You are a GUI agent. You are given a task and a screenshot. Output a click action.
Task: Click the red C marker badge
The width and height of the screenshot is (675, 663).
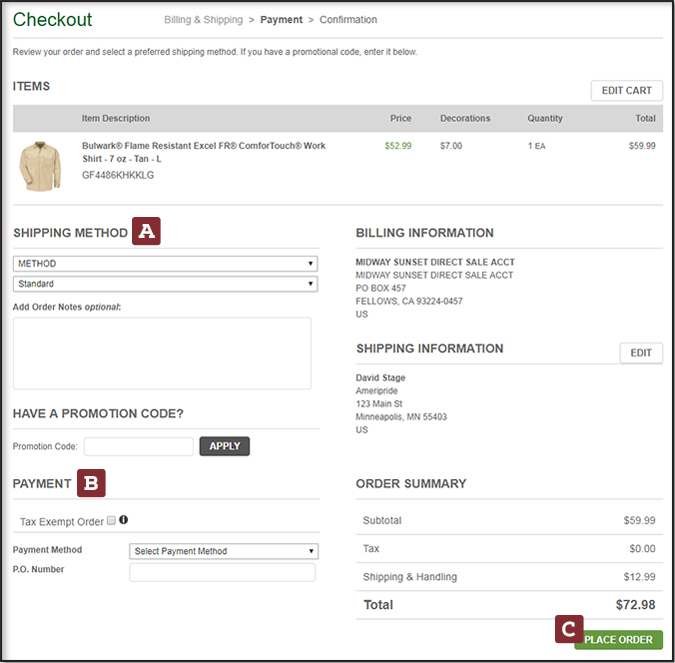(x=568, y=629)
